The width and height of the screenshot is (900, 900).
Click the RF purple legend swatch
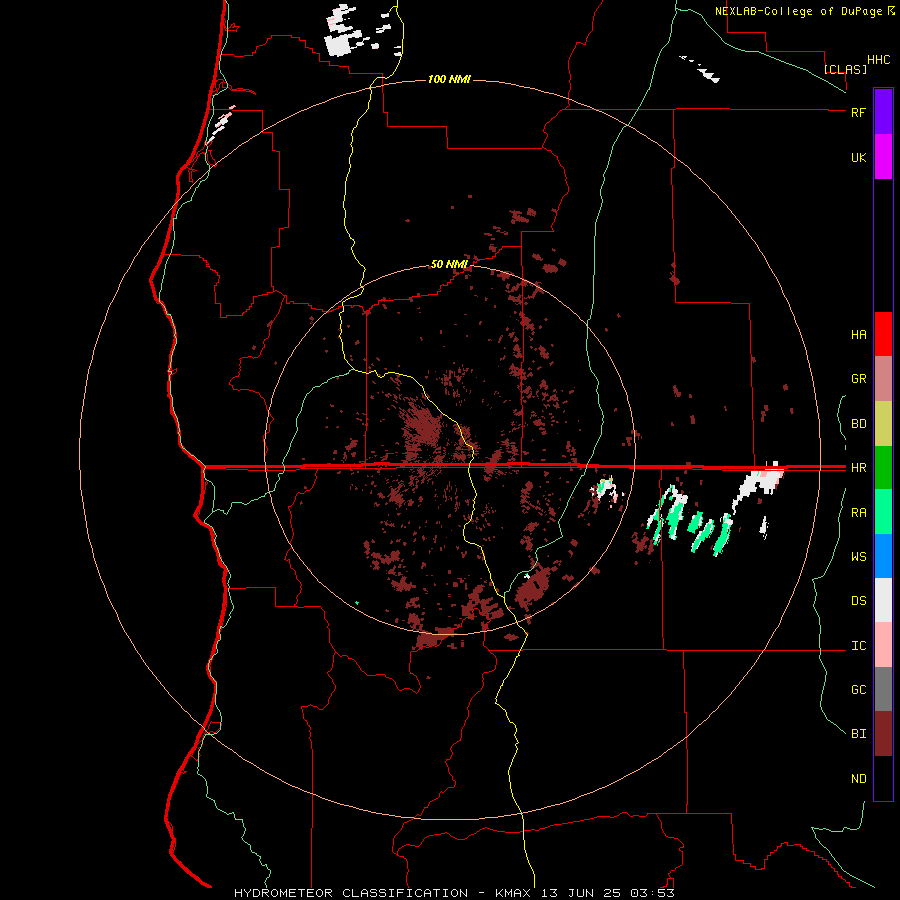coord(883,112)
